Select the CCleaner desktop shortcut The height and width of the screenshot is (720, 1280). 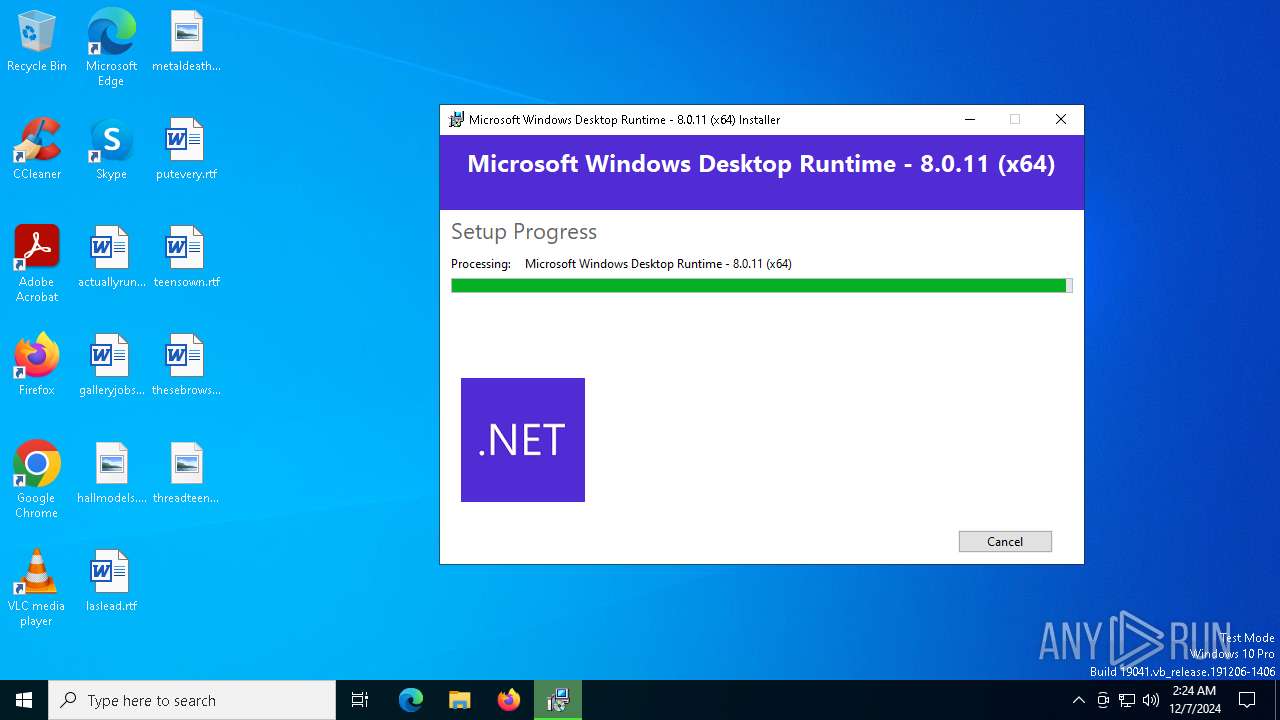[37, 149]
